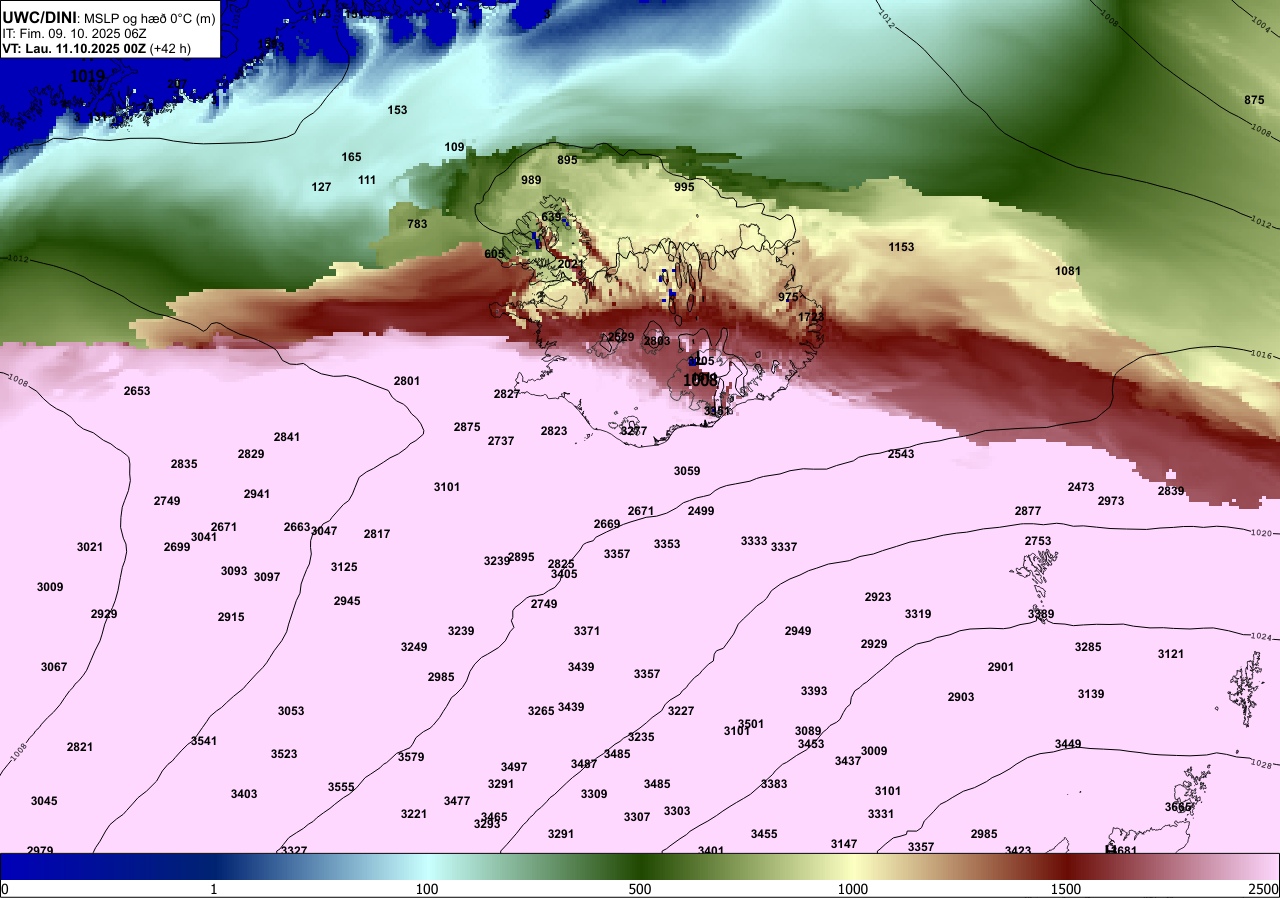Click the legend label 1500
1280x898 pixels.
click(x=1066, y=889)
